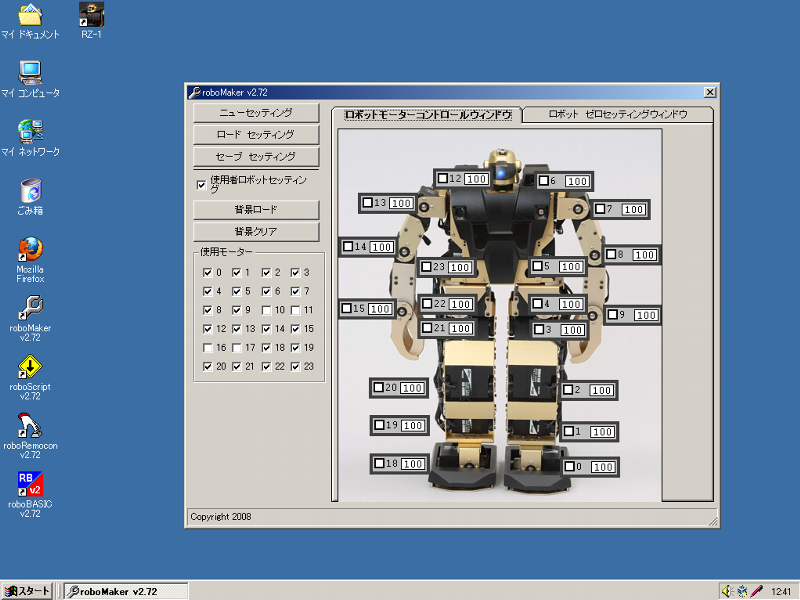
Task: Check the motor 13 box on robot image
Action: coord(368,203)
